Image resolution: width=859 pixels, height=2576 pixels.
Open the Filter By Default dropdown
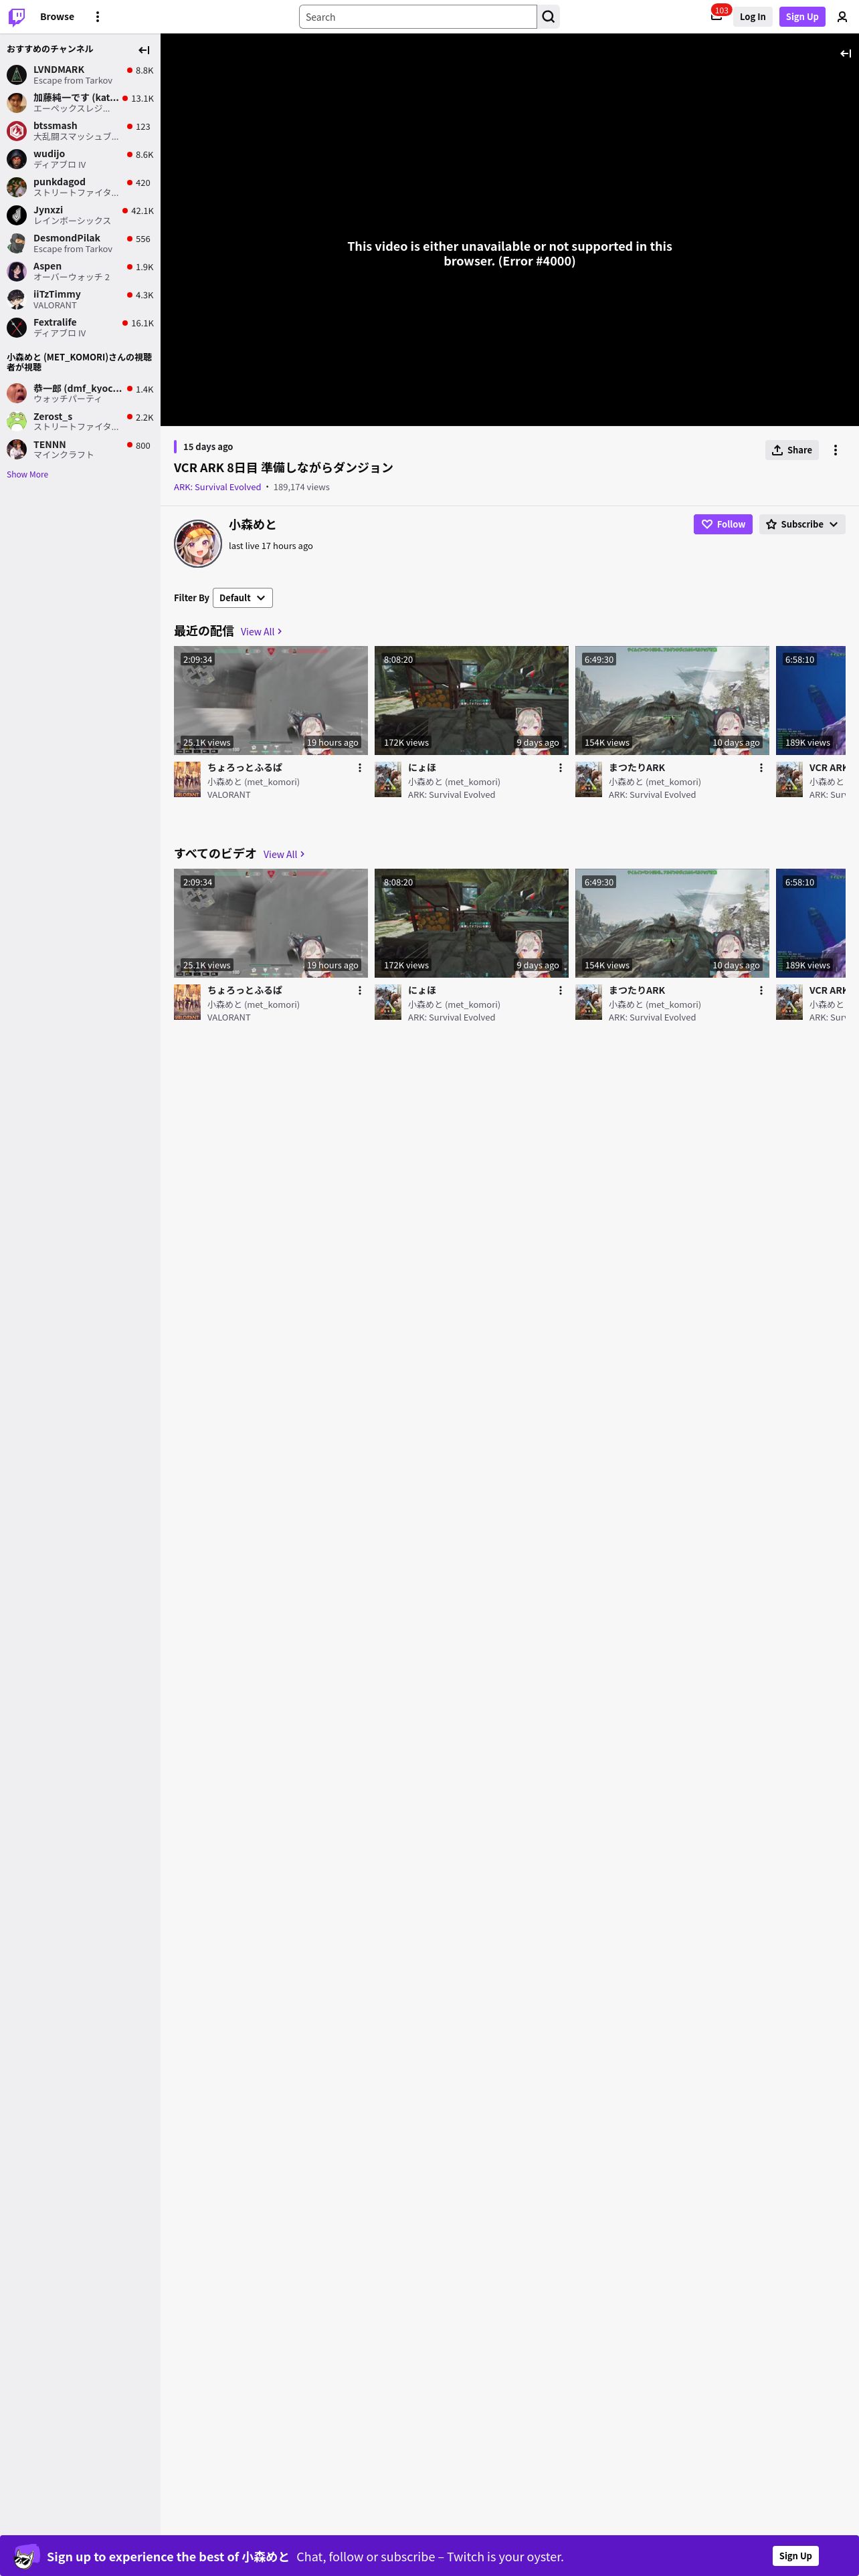(243, 598)
